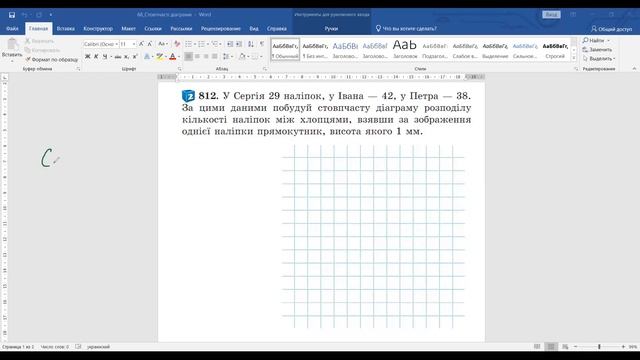Decrease font size with the small A icon
Screen dimensions: 640x360
tap(150, 44)
